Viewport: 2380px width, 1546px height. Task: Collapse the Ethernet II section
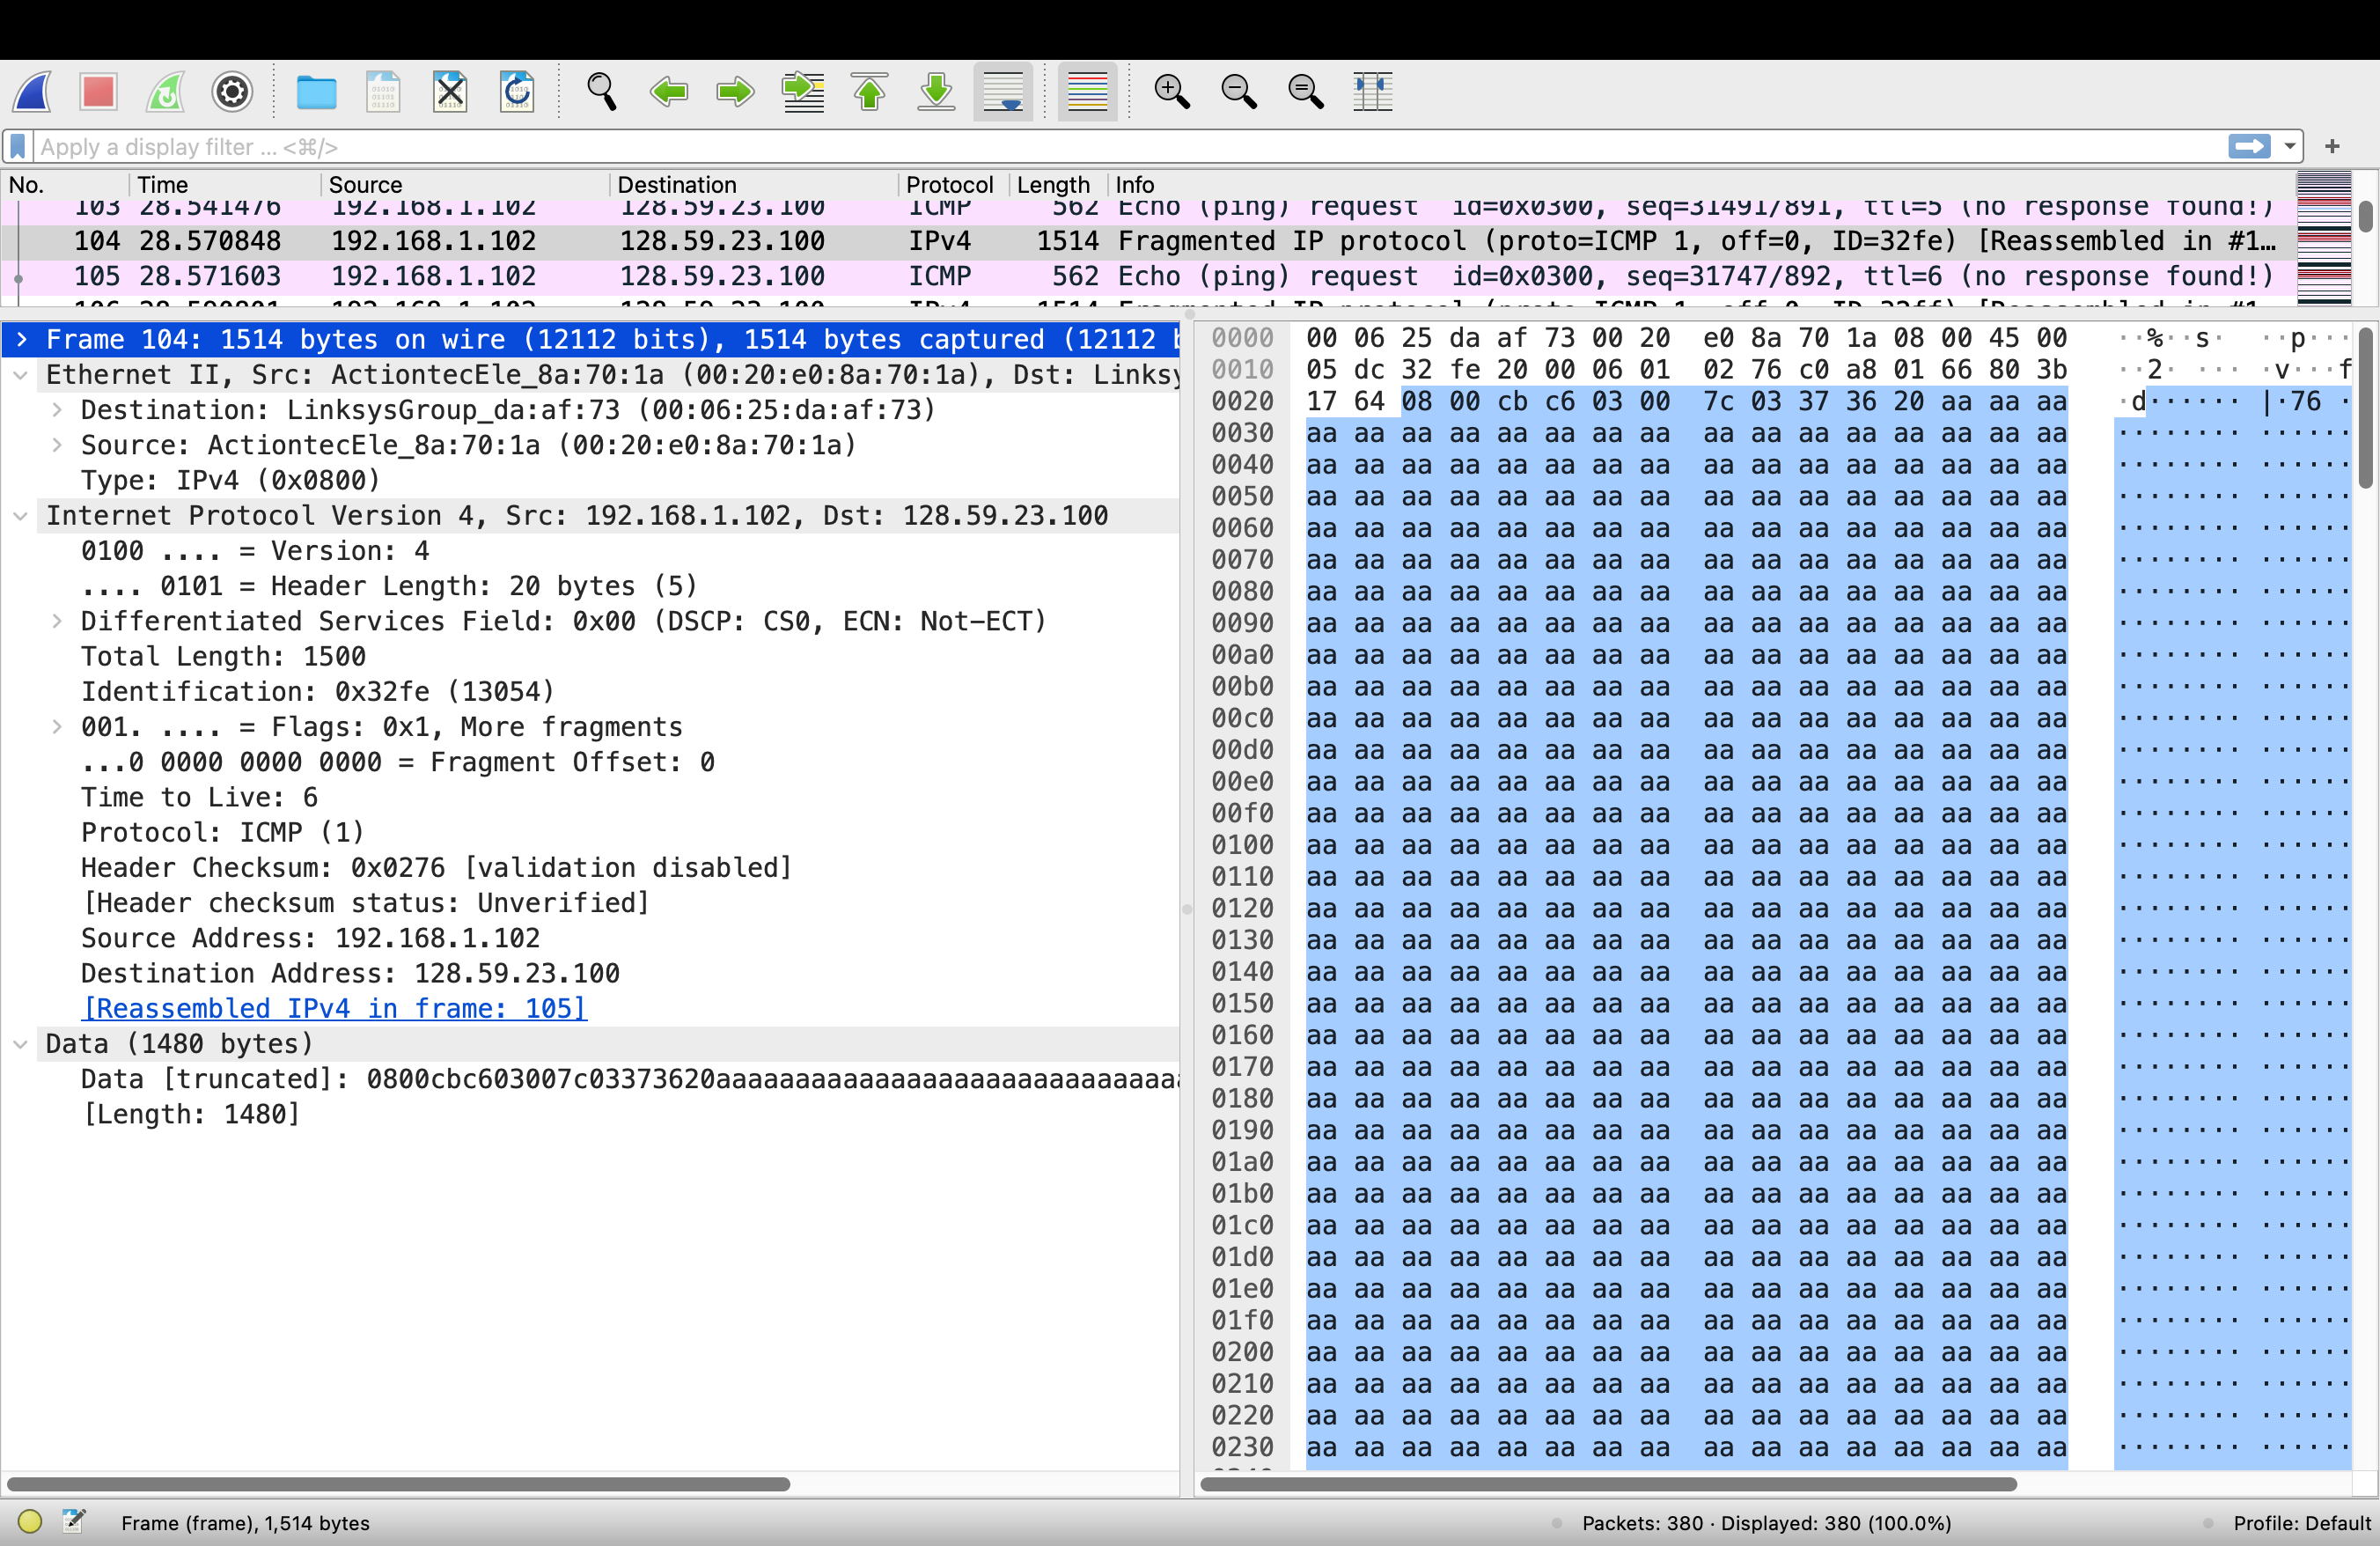[20, 375]
